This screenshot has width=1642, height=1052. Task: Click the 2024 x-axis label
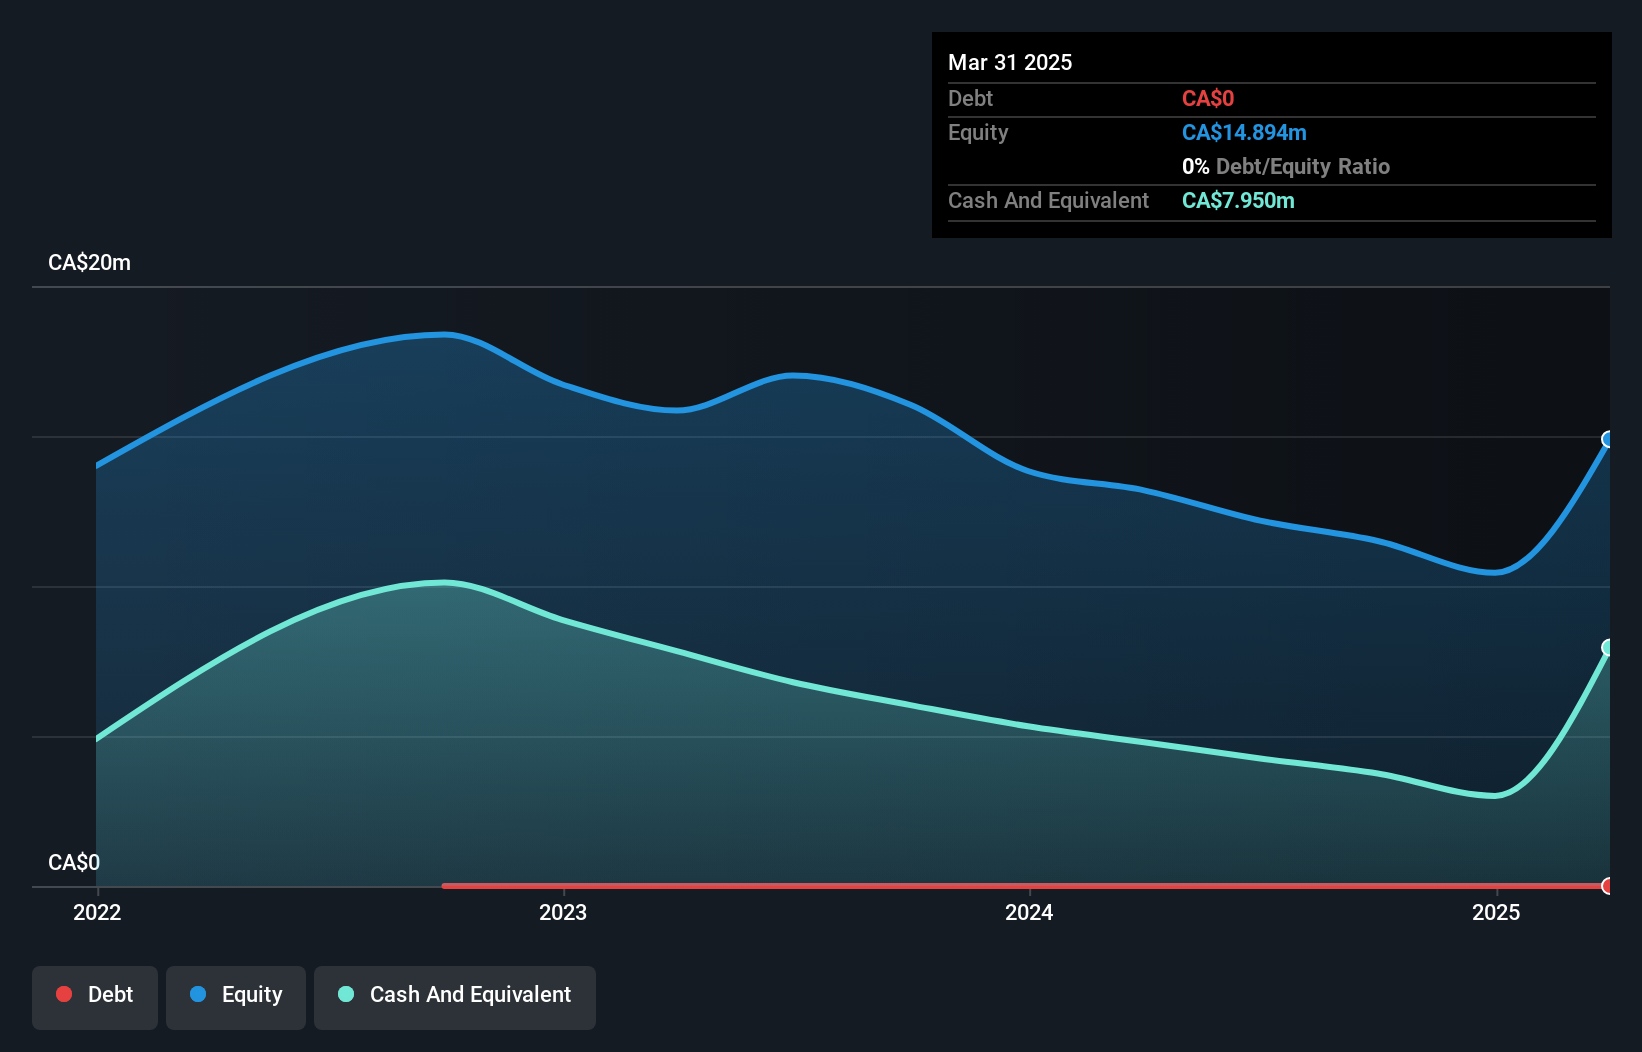coord(1029,912)
